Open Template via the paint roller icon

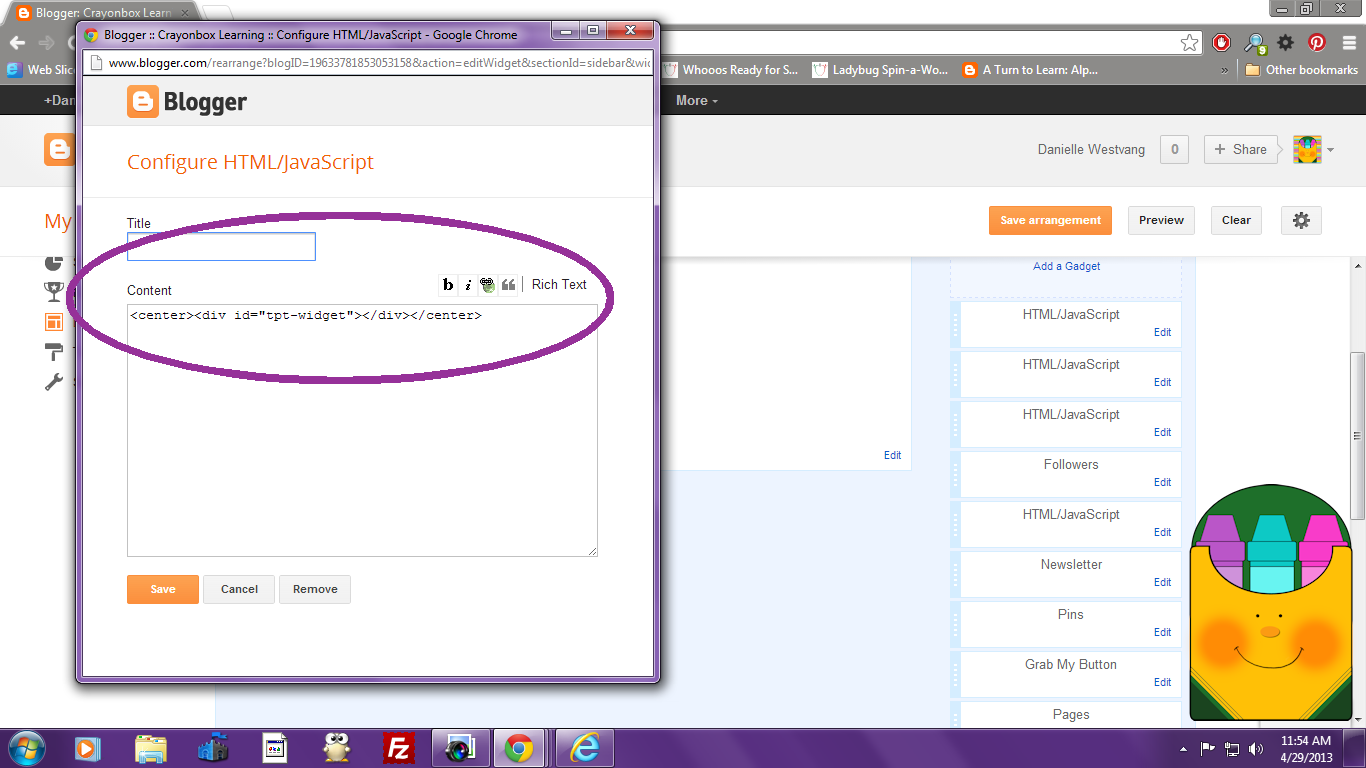(x=55, y=352)
